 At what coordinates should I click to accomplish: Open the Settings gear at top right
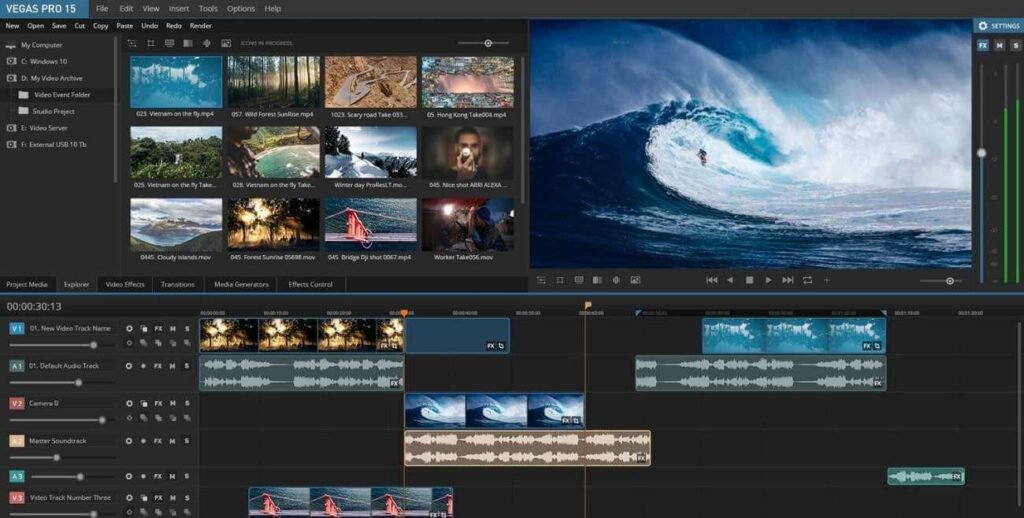(x=983, y=26)
